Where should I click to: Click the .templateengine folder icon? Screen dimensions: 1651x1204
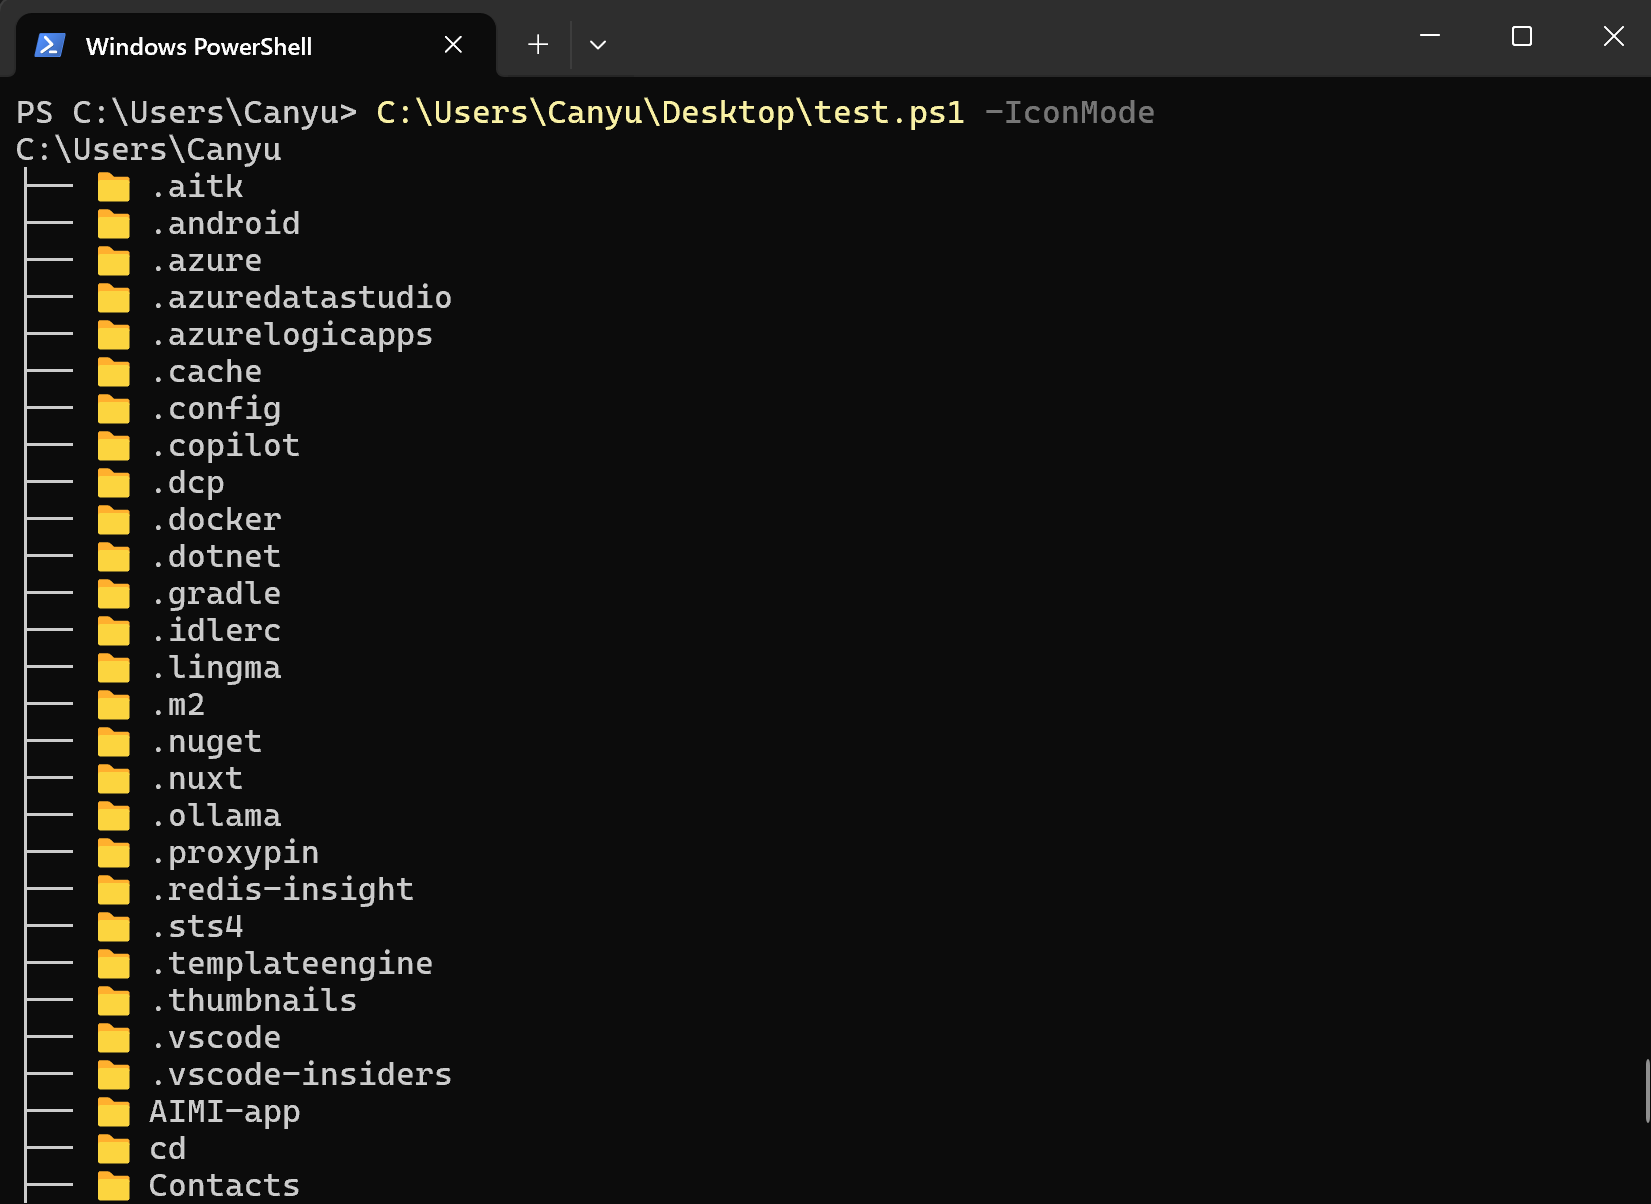[114, 965]
